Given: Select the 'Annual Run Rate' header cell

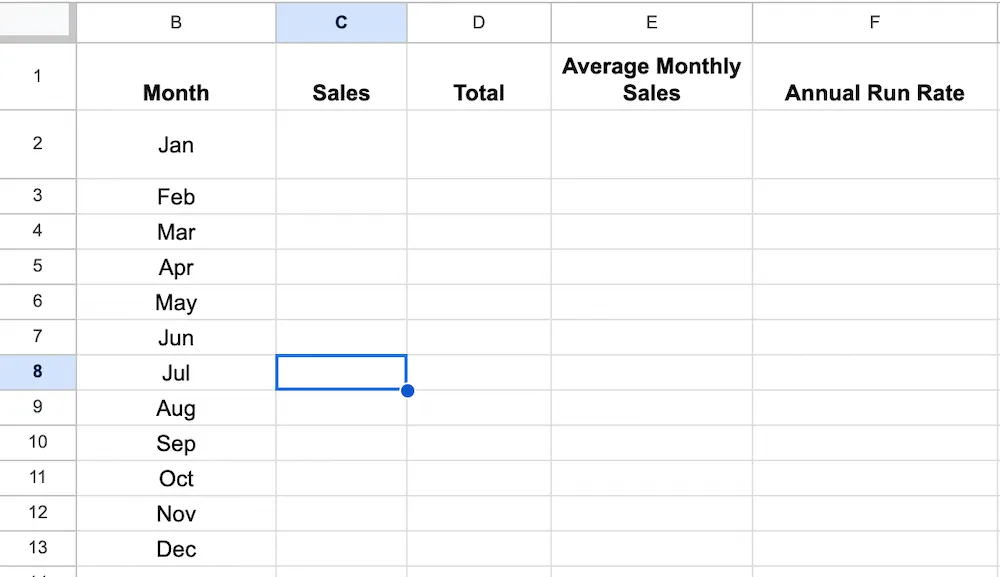Looking at the screenshot, I should tap(875, 92).
